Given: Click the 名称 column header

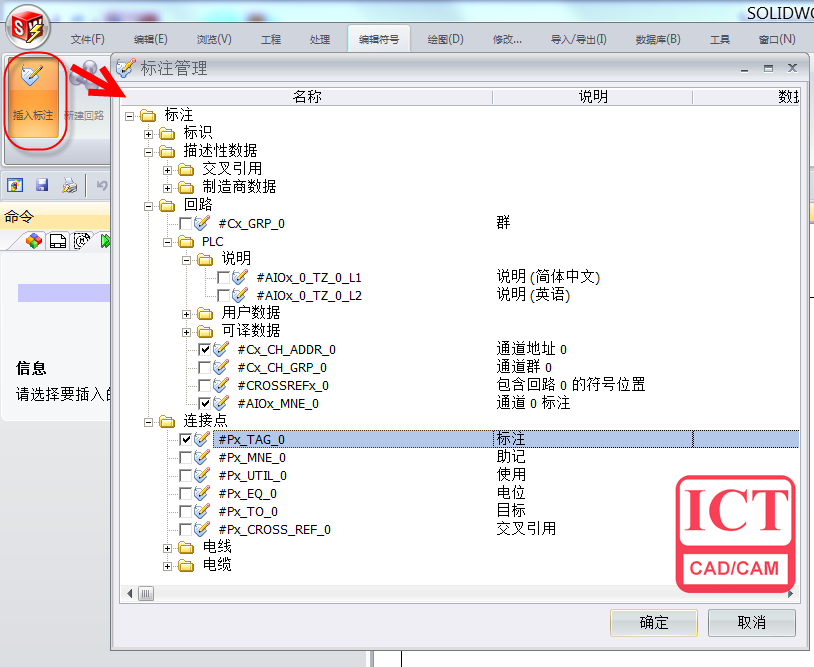Looking at the screenshot, I should click(x=307, y=97).
